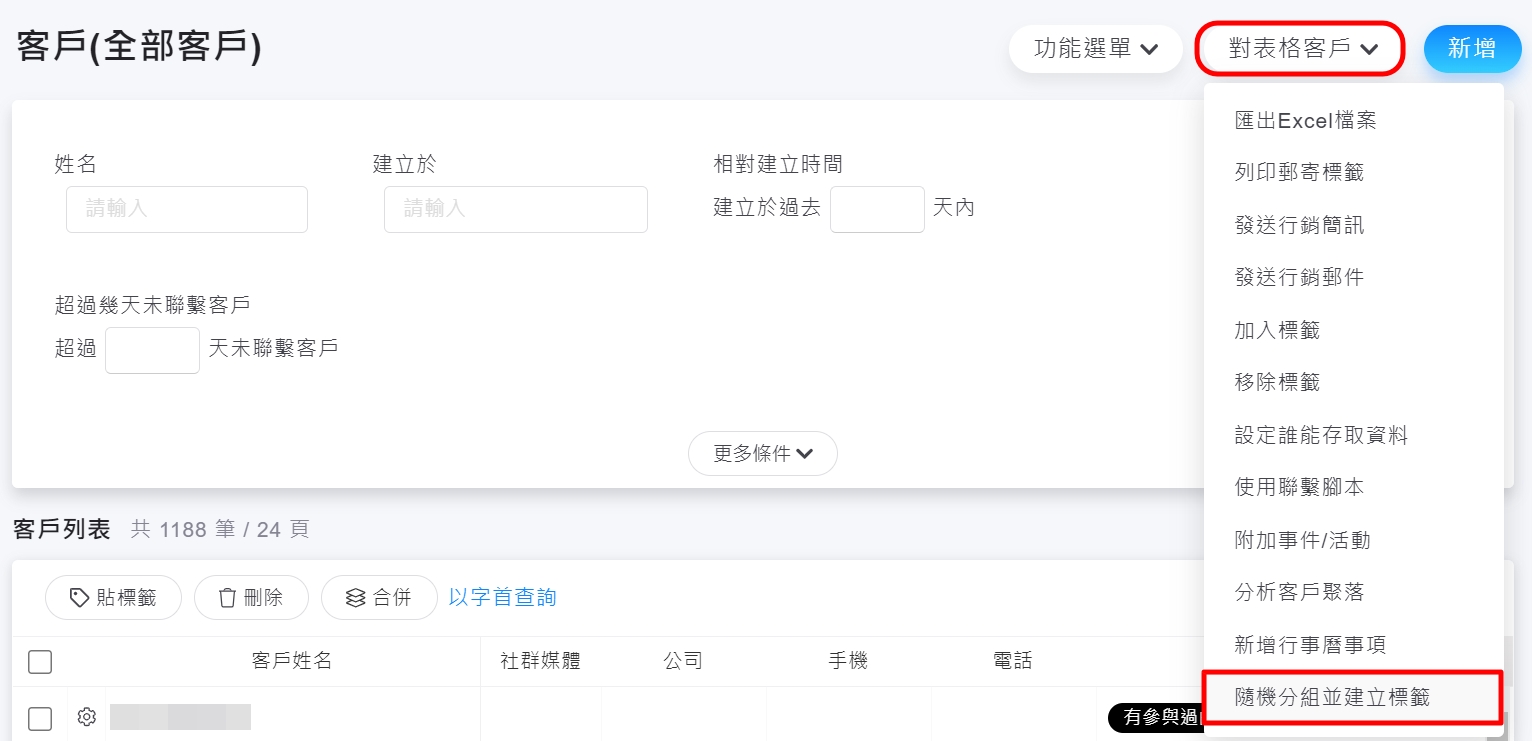Choose 隨機分組並建立標籤 menu item
The height and width of the screenshot is (741, 1532).
[1332, 697]
